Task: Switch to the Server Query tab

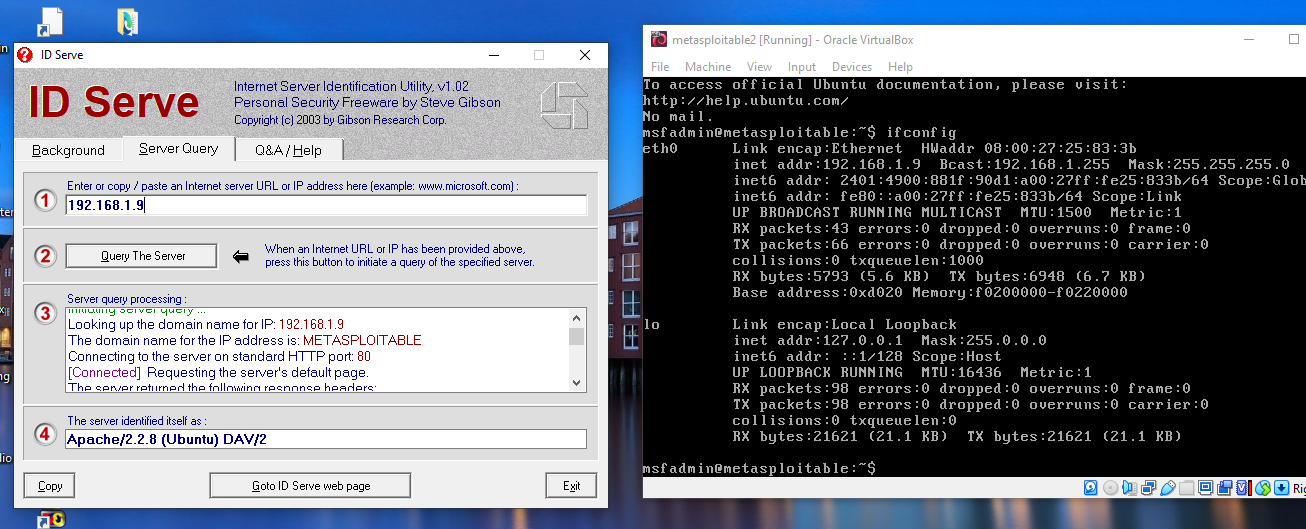Action: (178, 148)
